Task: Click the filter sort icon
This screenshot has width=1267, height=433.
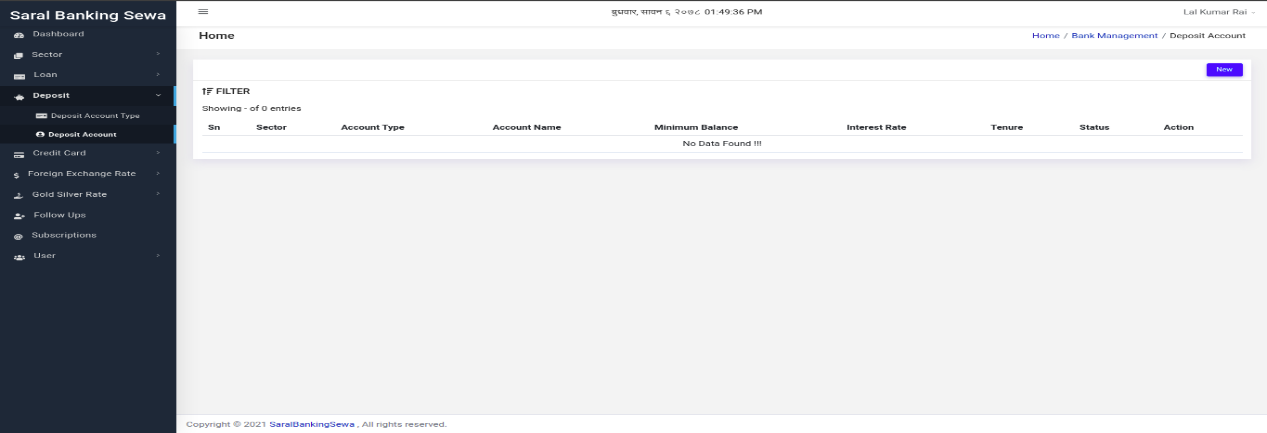Action: [207, 91]
